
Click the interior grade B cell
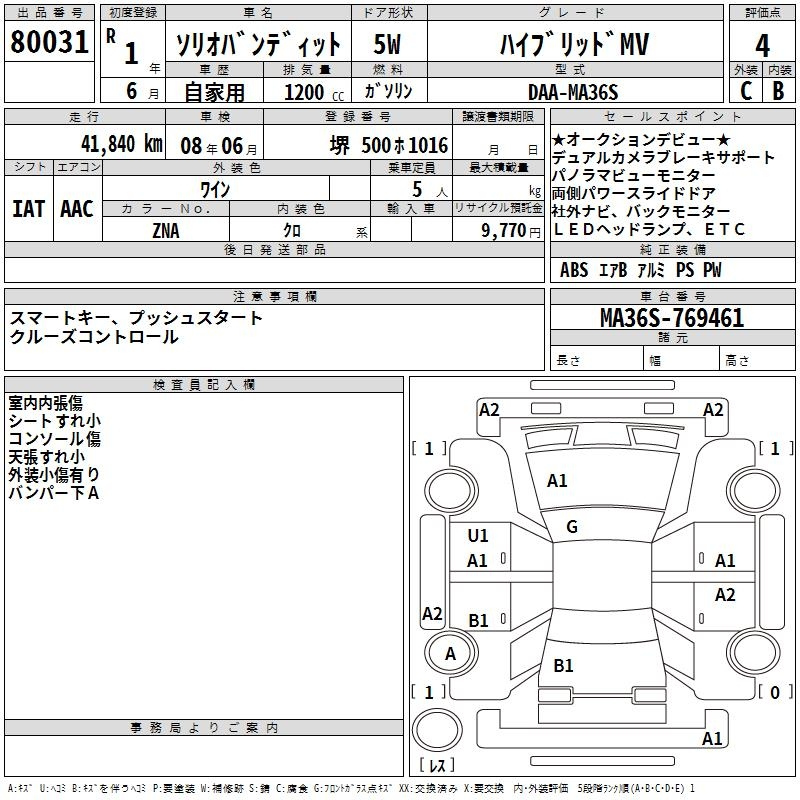778,90
